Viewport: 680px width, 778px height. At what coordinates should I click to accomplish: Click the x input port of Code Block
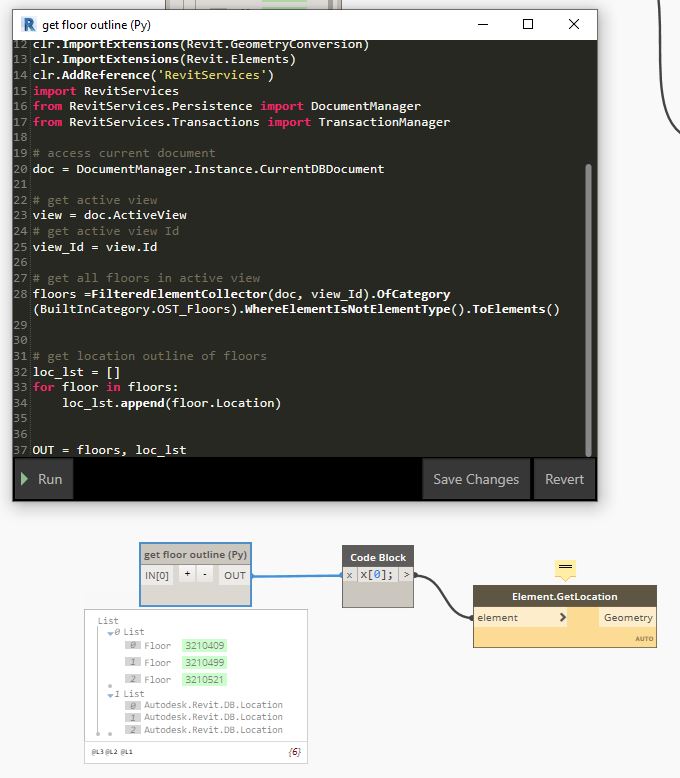pos(349,575)
